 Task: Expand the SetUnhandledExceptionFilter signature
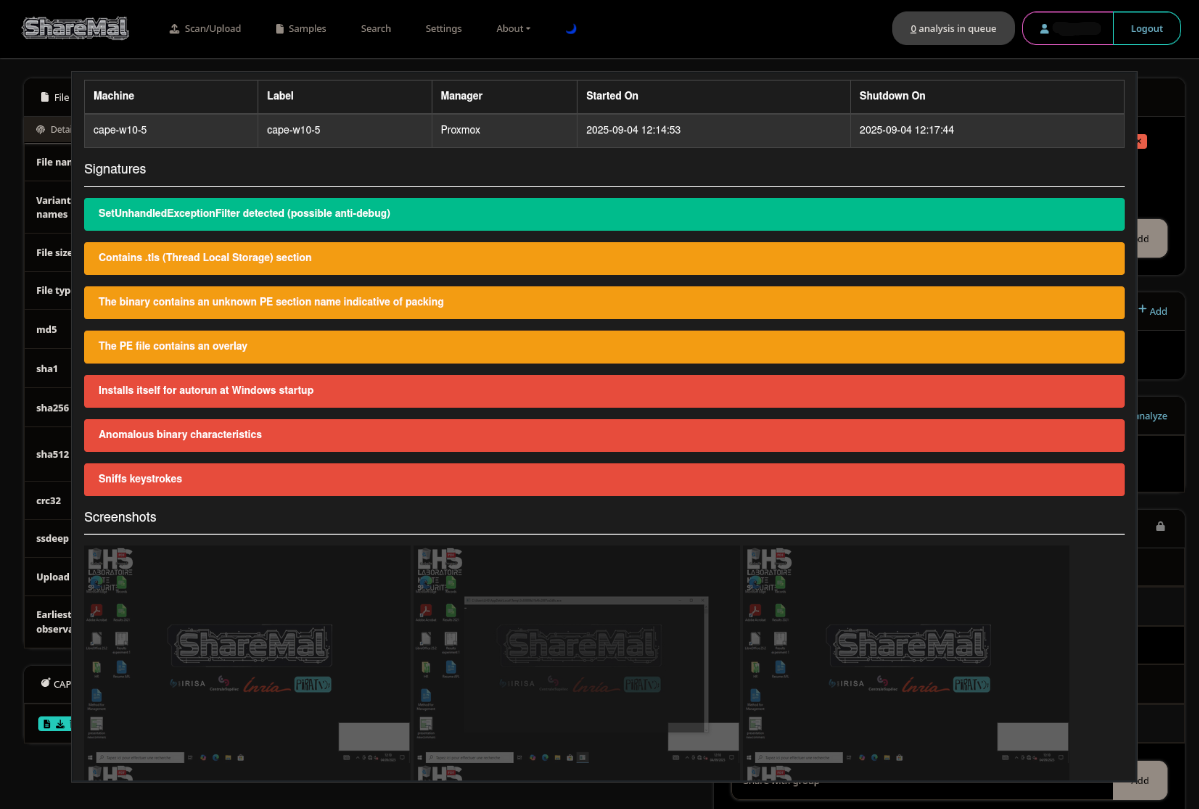pos(604,214)
